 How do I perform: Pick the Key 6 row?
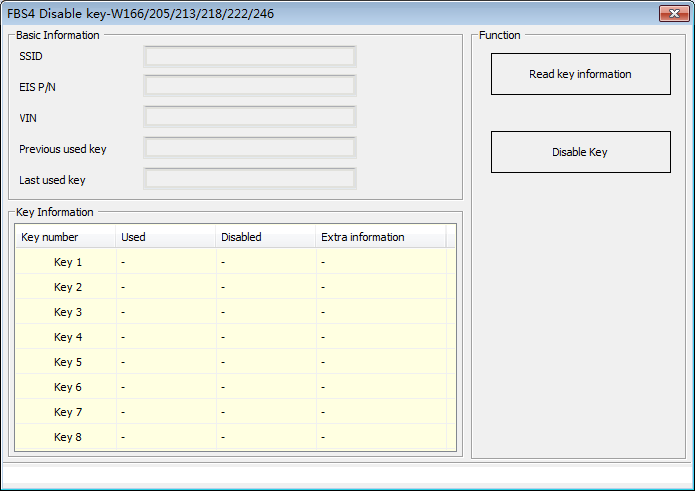pos(68,387)
